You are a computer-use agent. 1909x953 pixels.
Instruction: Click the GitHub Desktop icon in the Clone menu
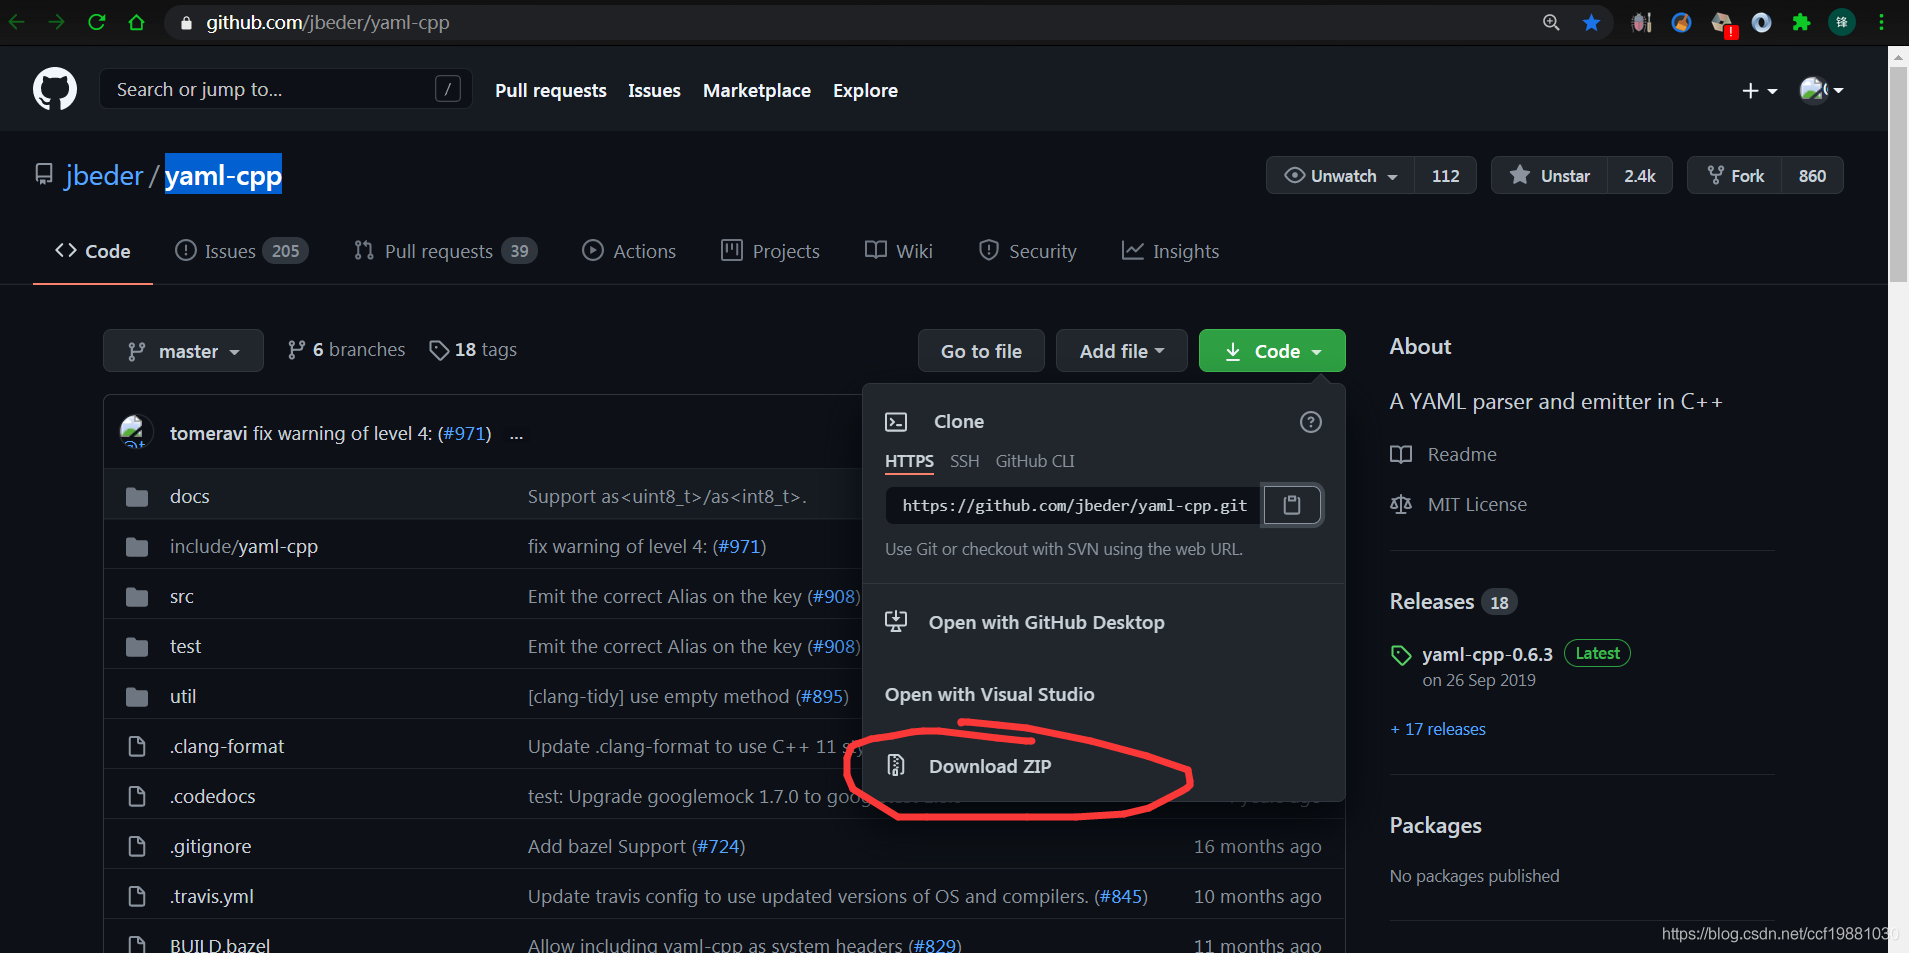(896, 622)
